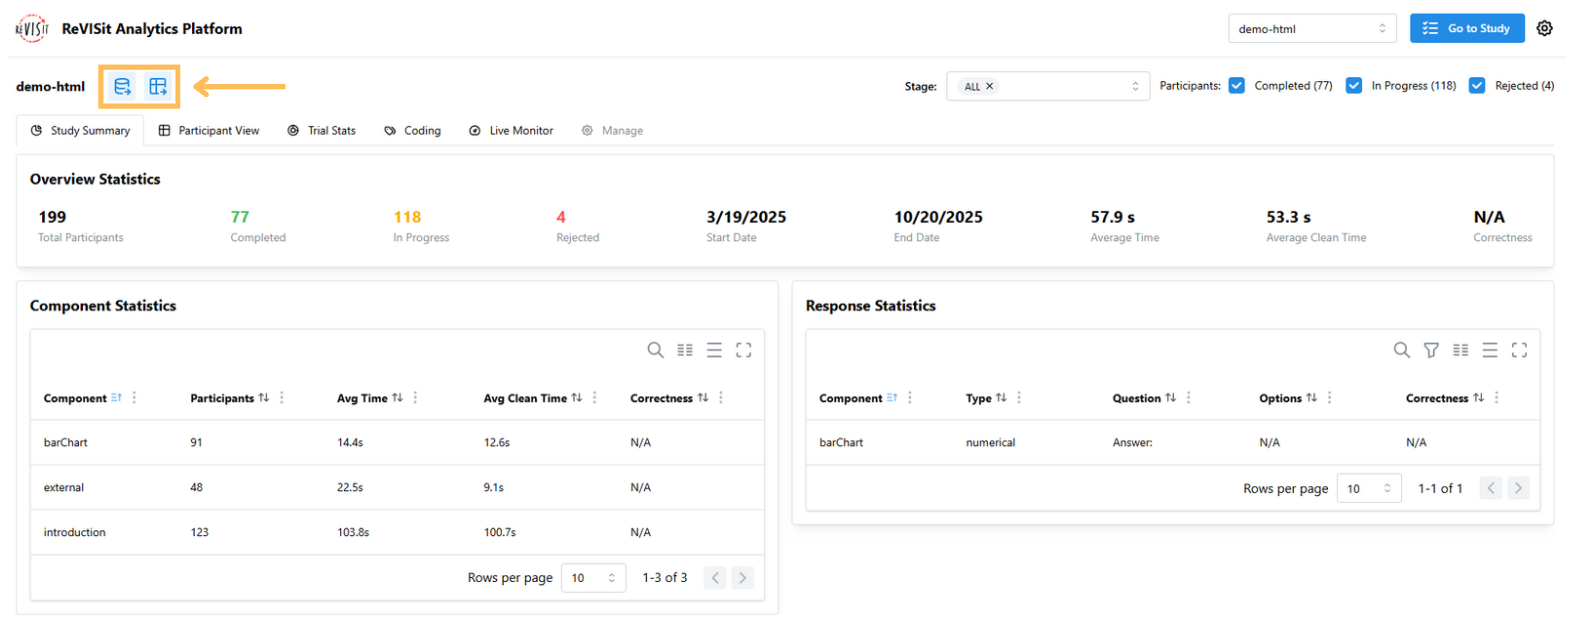Viewport: 1573px width, 621px height.
Task: Toggle density in Component Statistics table
Action: point(714,350)
